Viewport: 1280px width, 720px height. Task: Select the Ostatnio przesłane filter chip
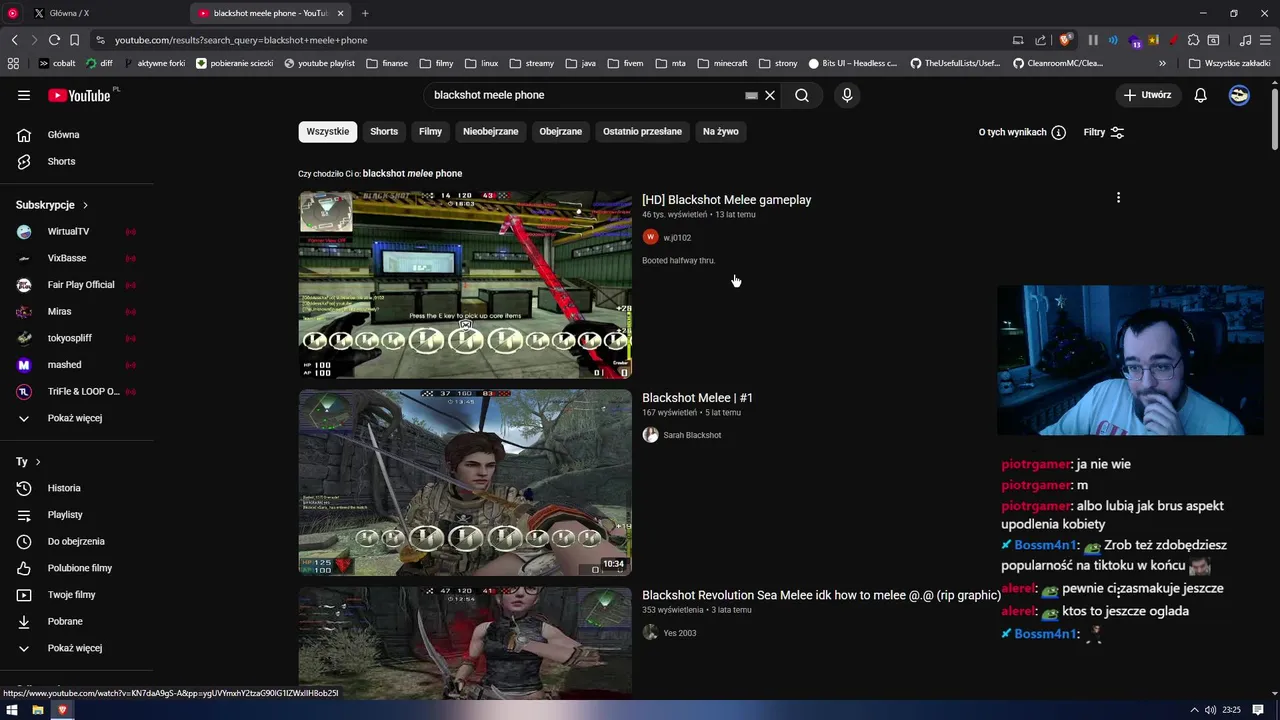(642, 131)
